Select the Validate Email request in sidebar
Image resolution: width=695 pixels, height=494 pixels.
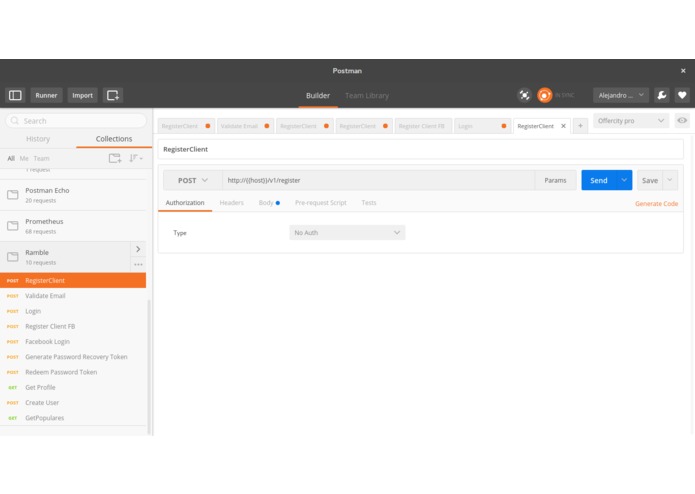pos(73,296)
